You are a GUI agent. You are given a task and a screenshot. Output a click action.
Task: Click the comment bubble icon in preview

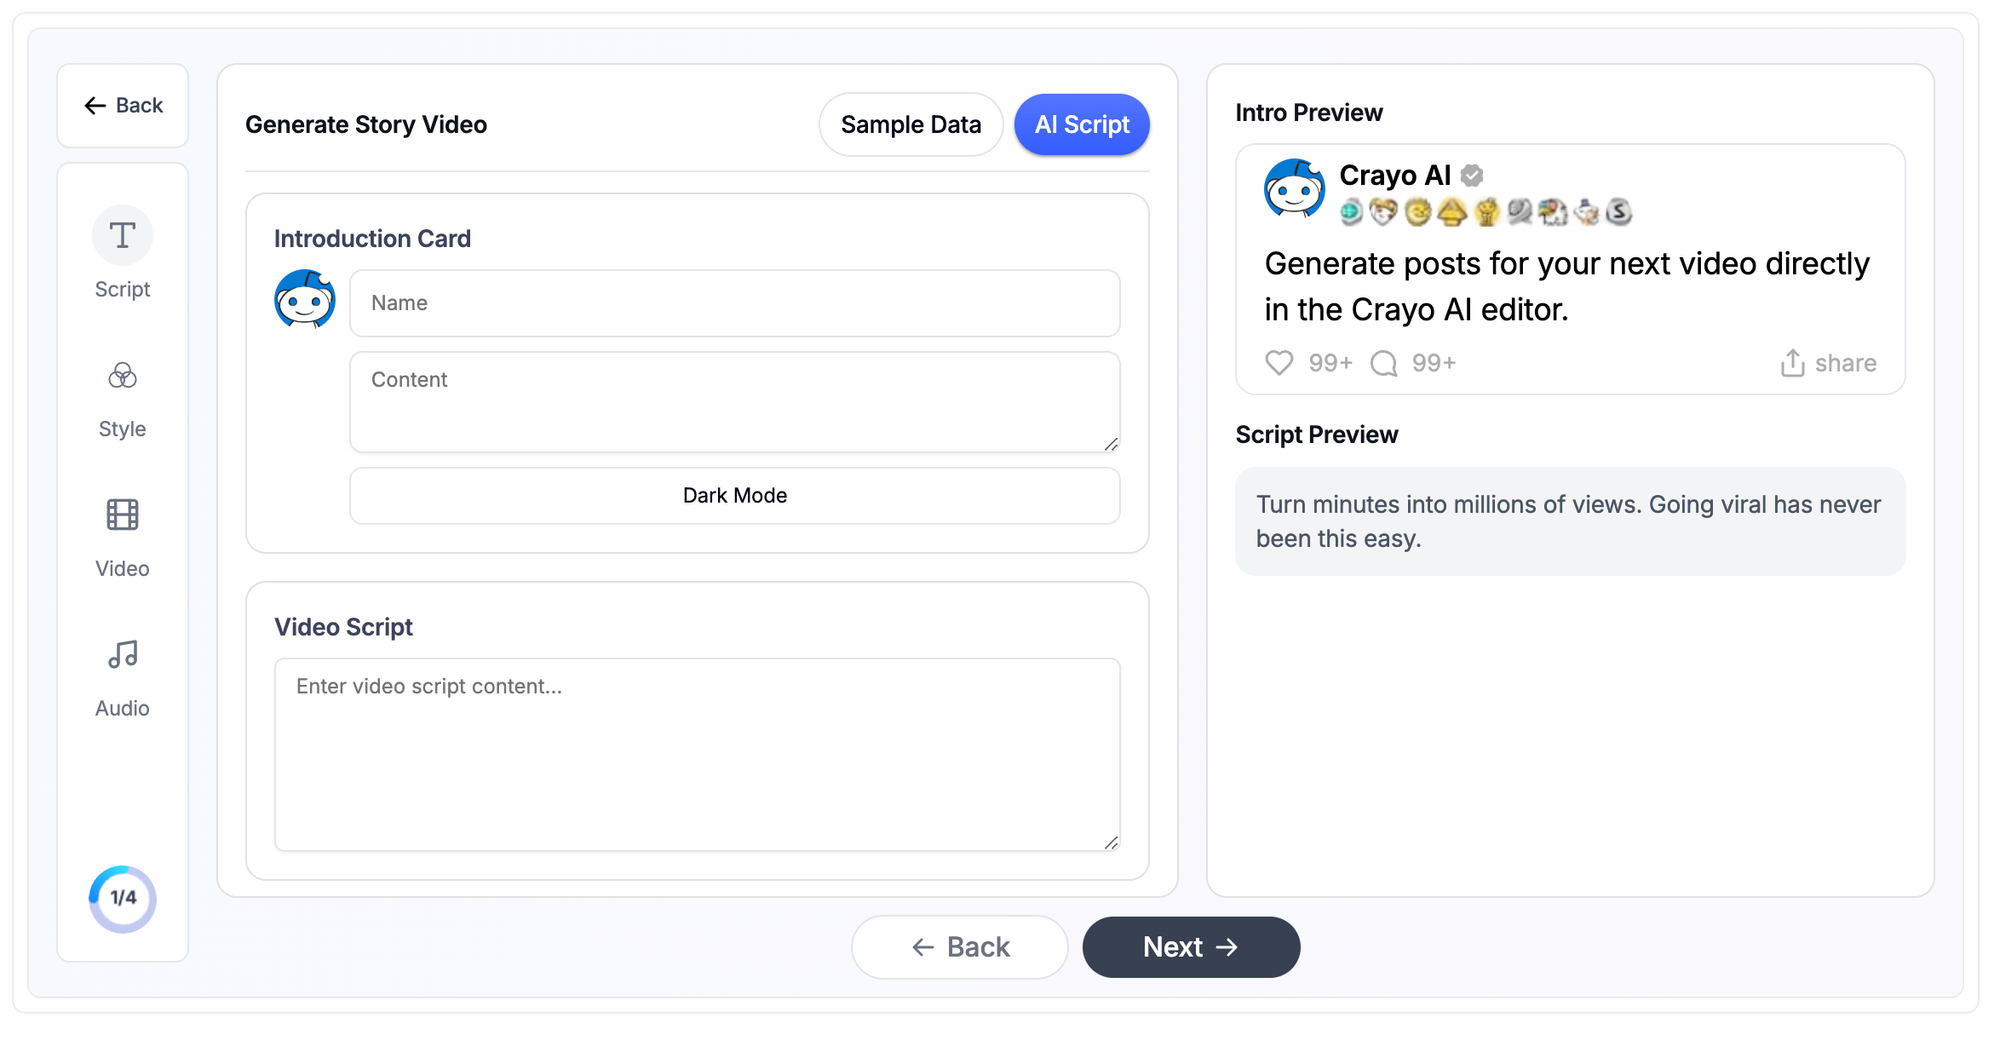[x=1384, y=363]
